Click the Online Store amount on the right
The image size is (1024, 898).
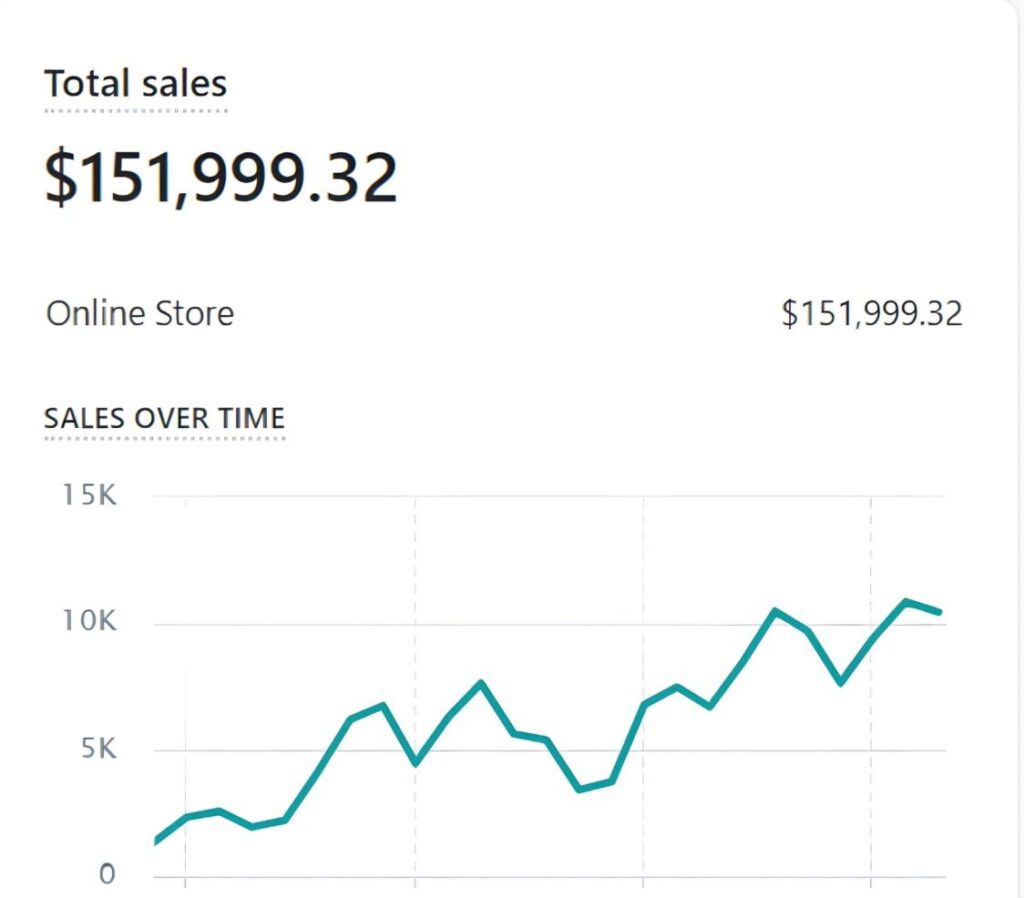coord(871,314)
